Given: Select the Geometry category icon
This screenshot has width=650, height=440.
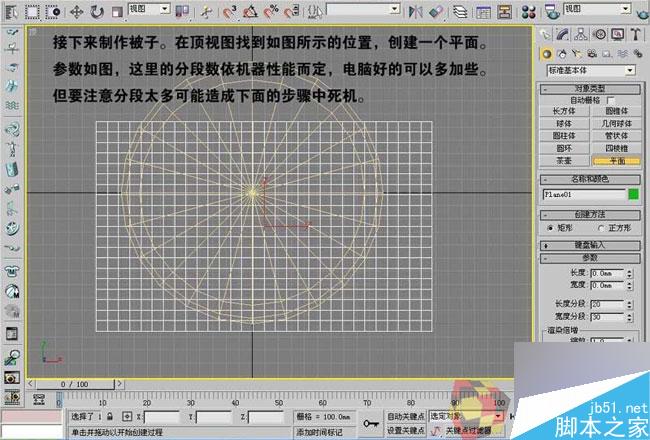Looking at the screenshot, I should (547, 54).
